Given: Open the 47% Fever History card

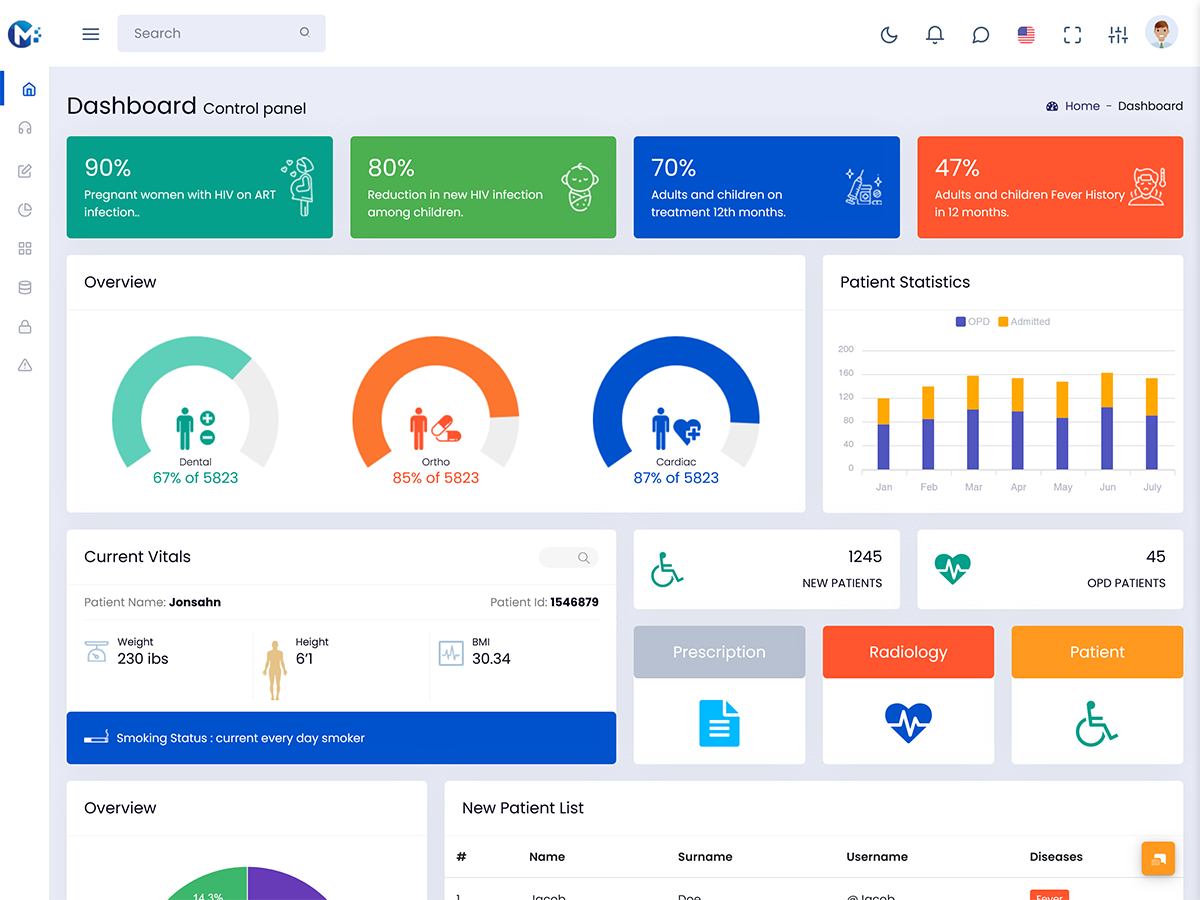Looking at the screenshot, I should [1050, 187].
